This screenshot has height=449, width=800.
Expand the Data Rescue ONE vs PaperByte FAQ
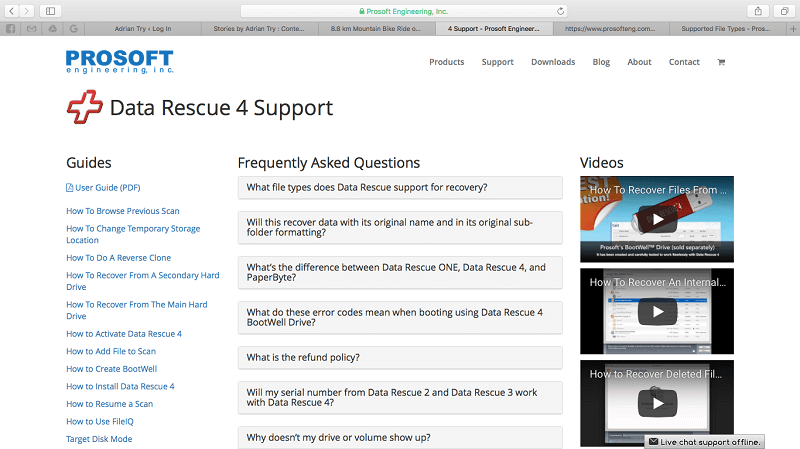pyautogui.click(x=400, y=272)
